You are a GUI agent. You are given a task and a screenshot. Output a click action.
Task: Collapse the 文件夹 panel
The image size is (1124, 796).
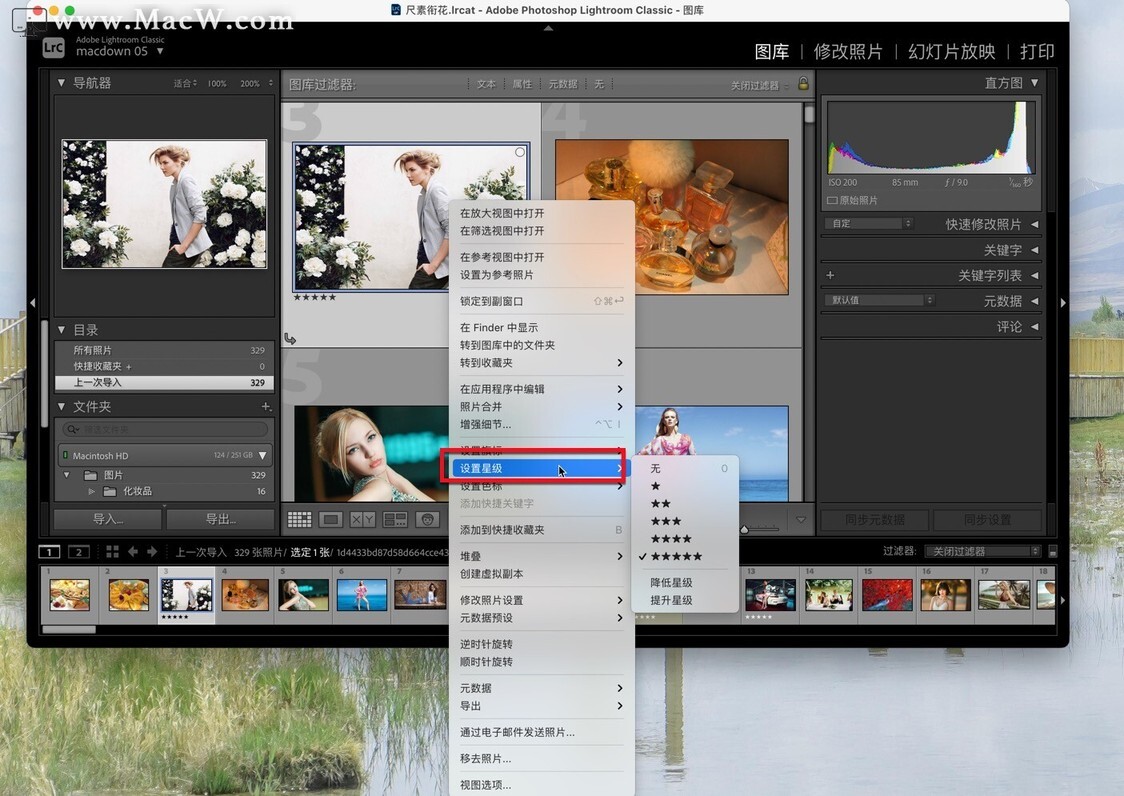61,407
